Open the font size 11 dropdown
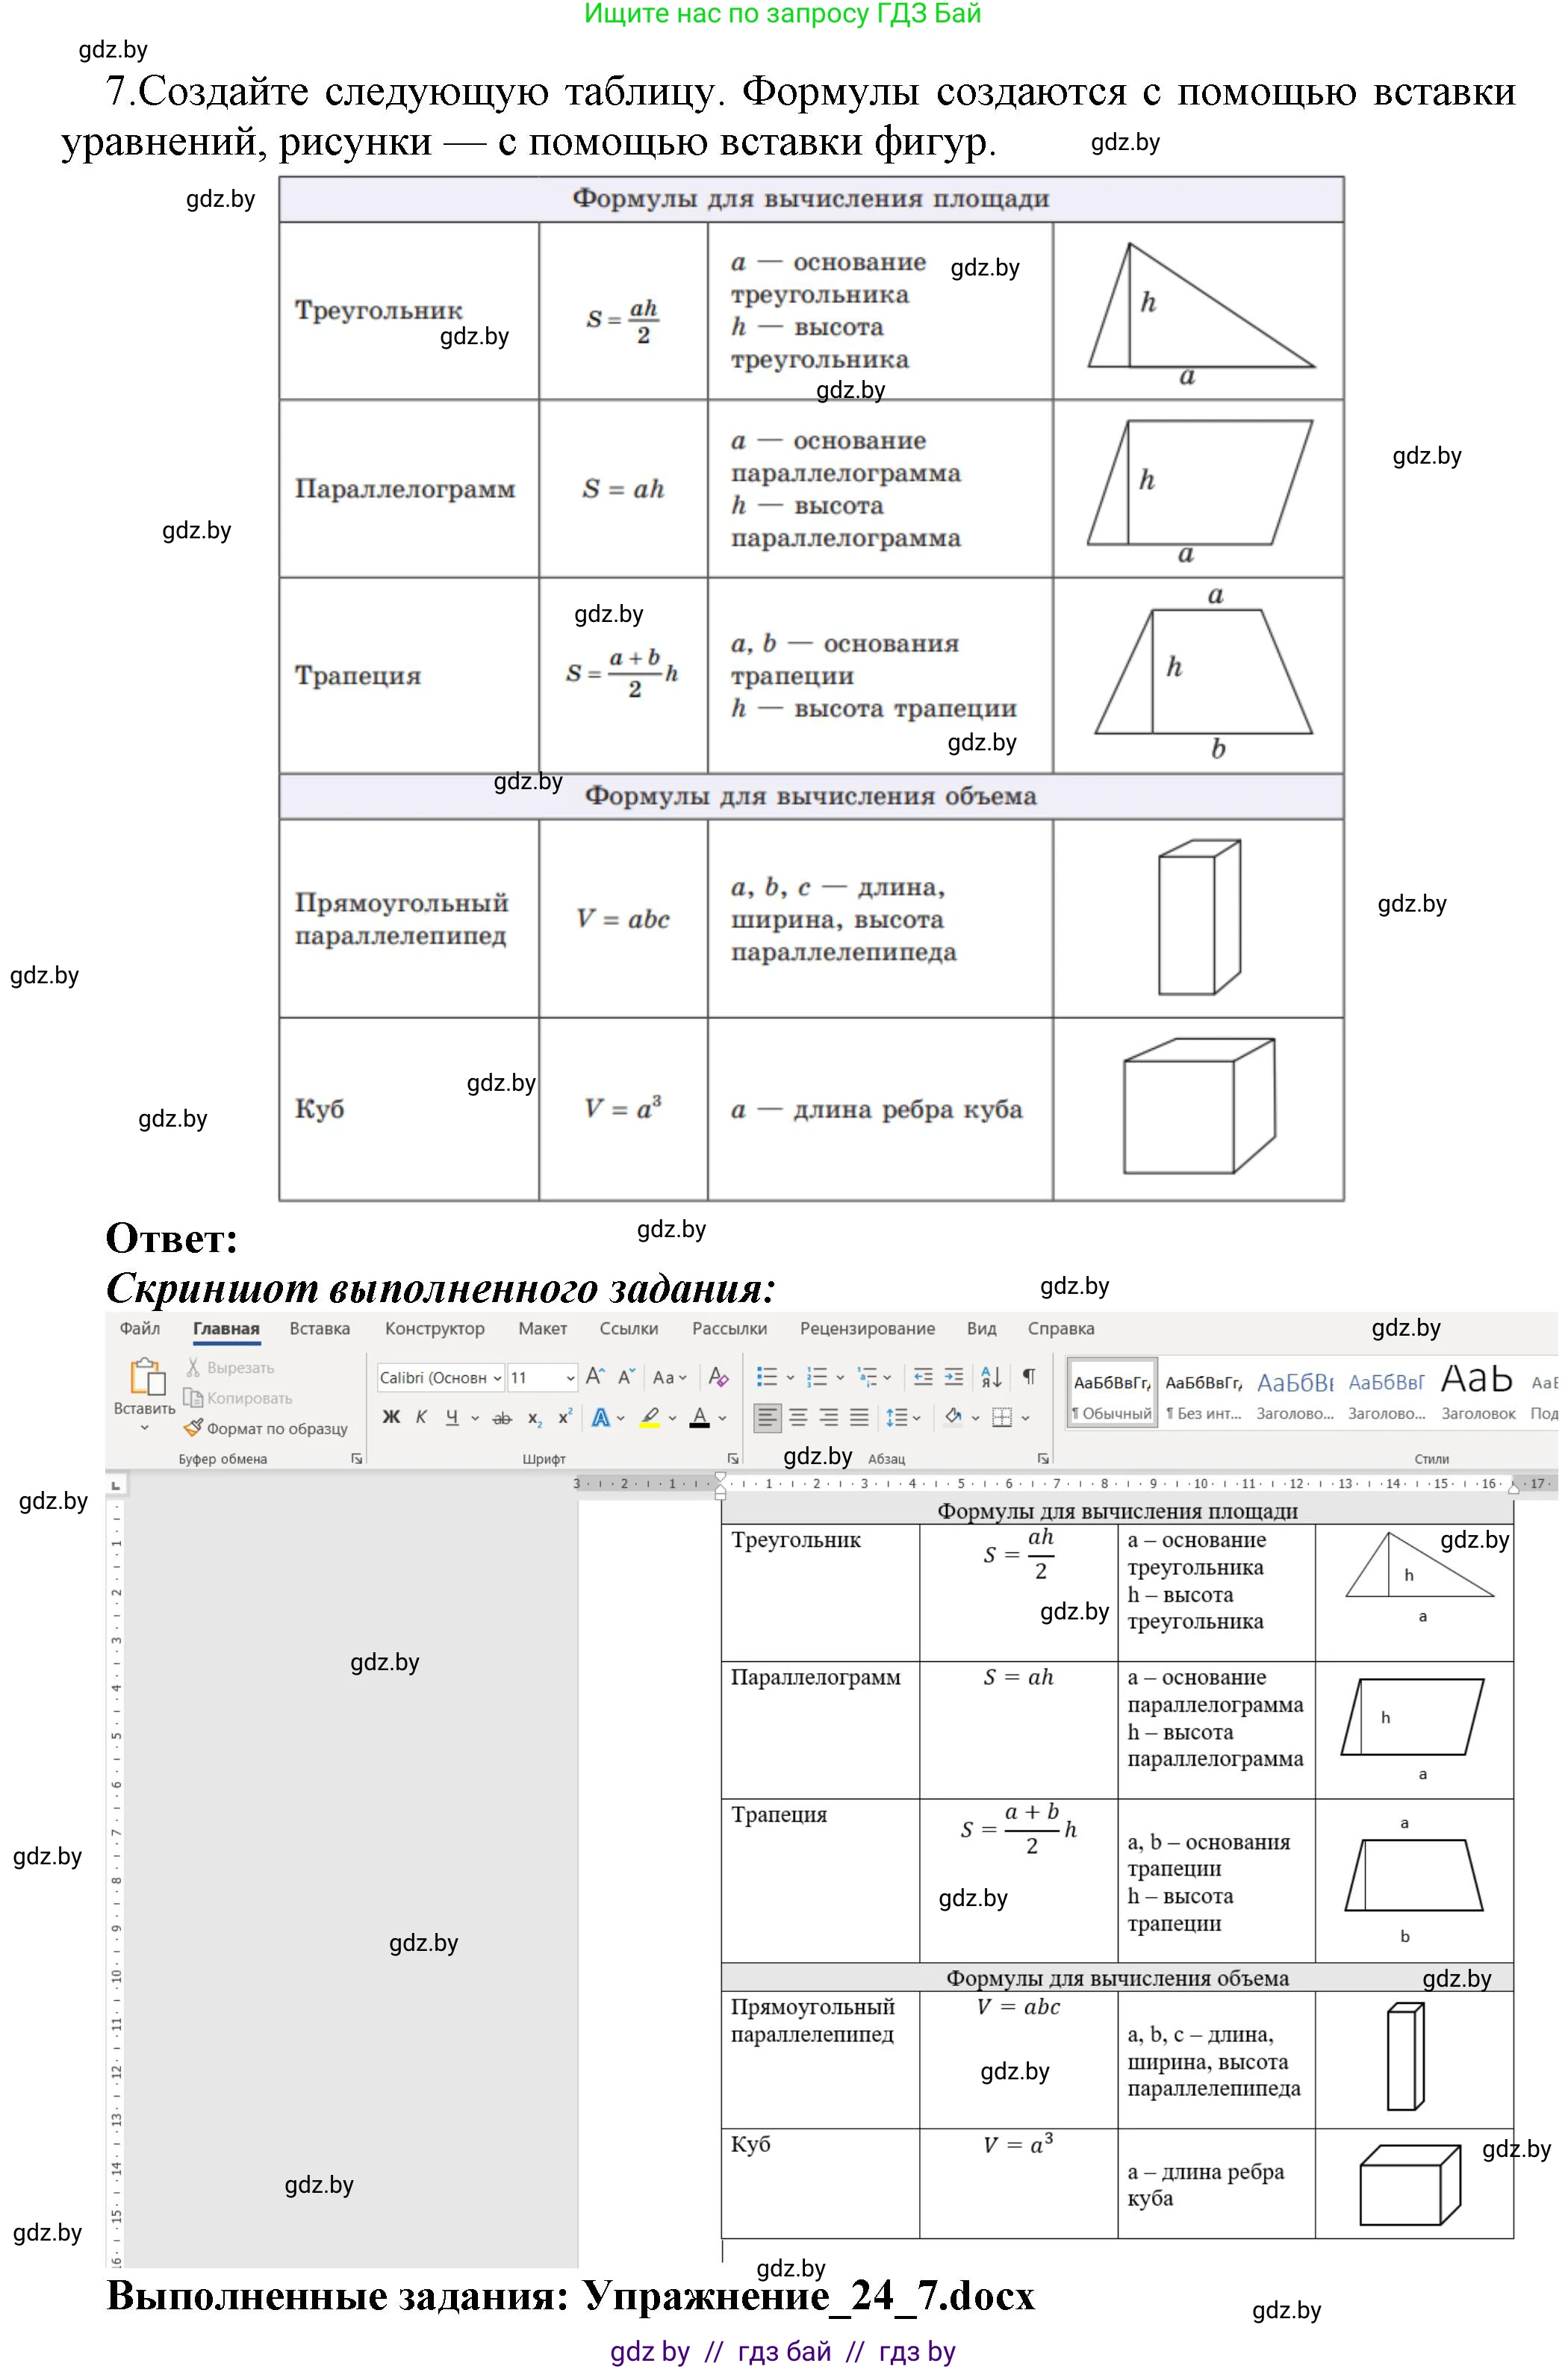Image resolution: width=1568 pixels, height=2369 pixels. pos(570,1378)
